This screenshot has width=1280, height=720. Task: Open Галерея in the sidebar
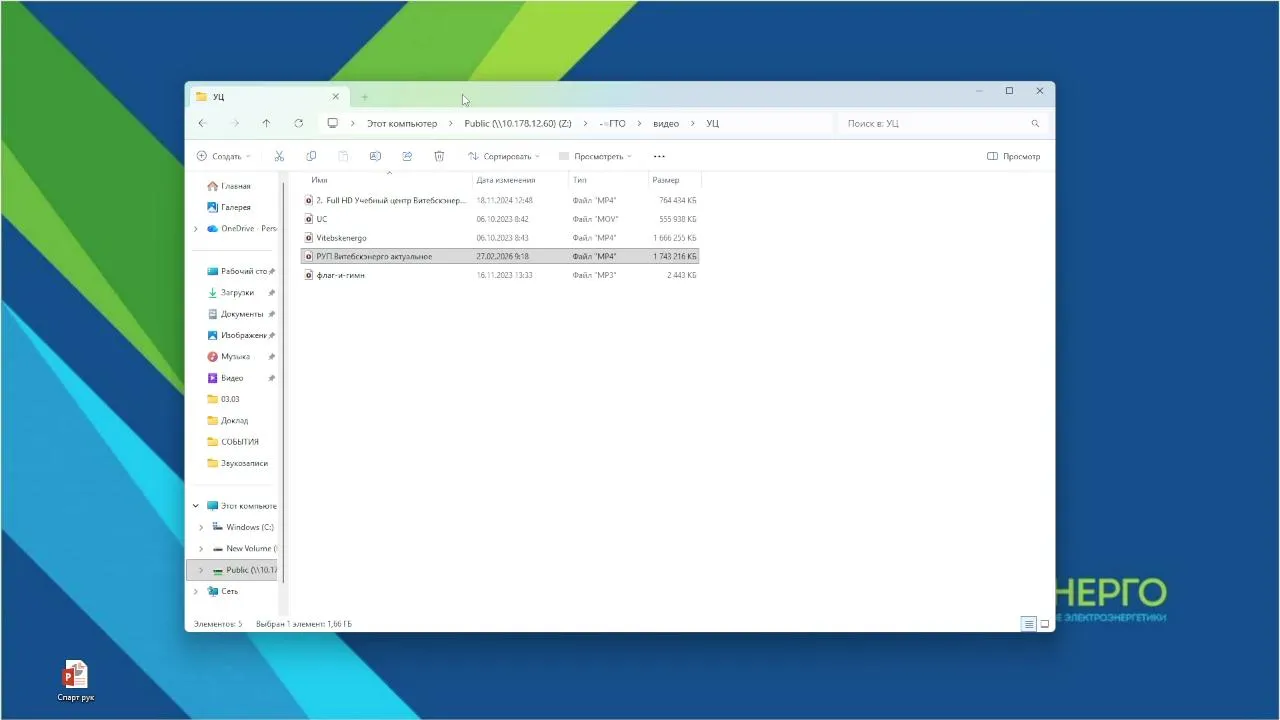(229, 207)
